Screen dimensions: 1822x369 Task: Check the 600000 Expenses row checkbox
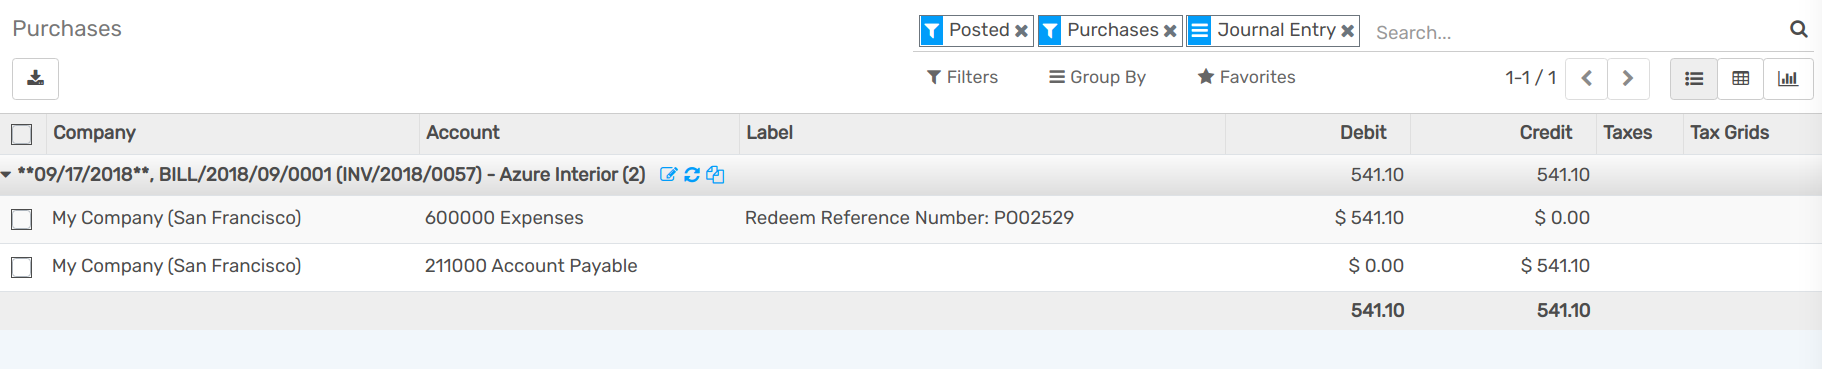click(22, 219)
